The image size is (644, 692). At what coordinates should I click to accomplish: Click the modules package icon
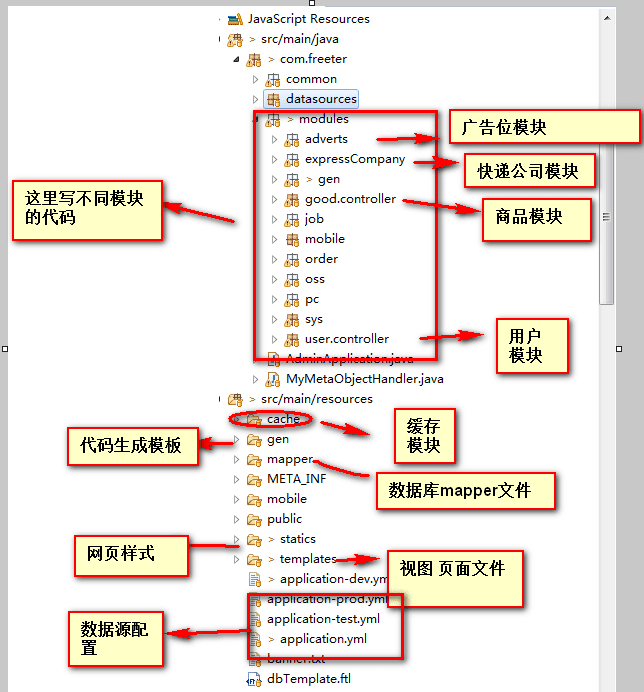[273, 120]
